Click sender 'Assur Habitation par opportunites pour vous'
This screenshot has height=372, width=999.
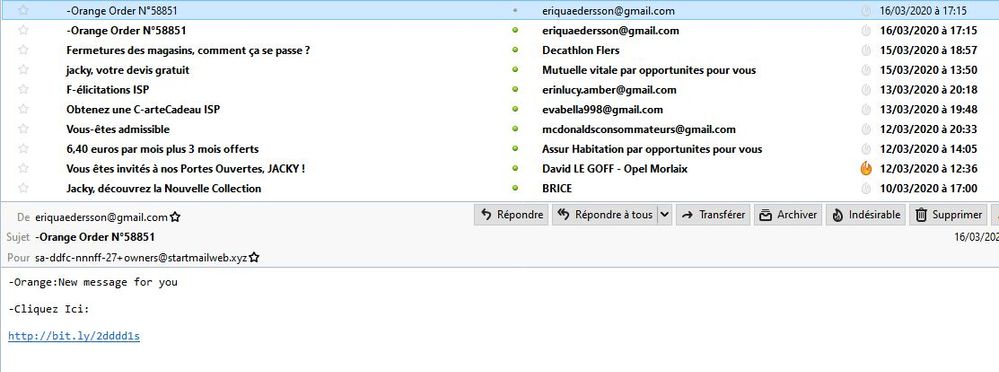tap(652, 149)
